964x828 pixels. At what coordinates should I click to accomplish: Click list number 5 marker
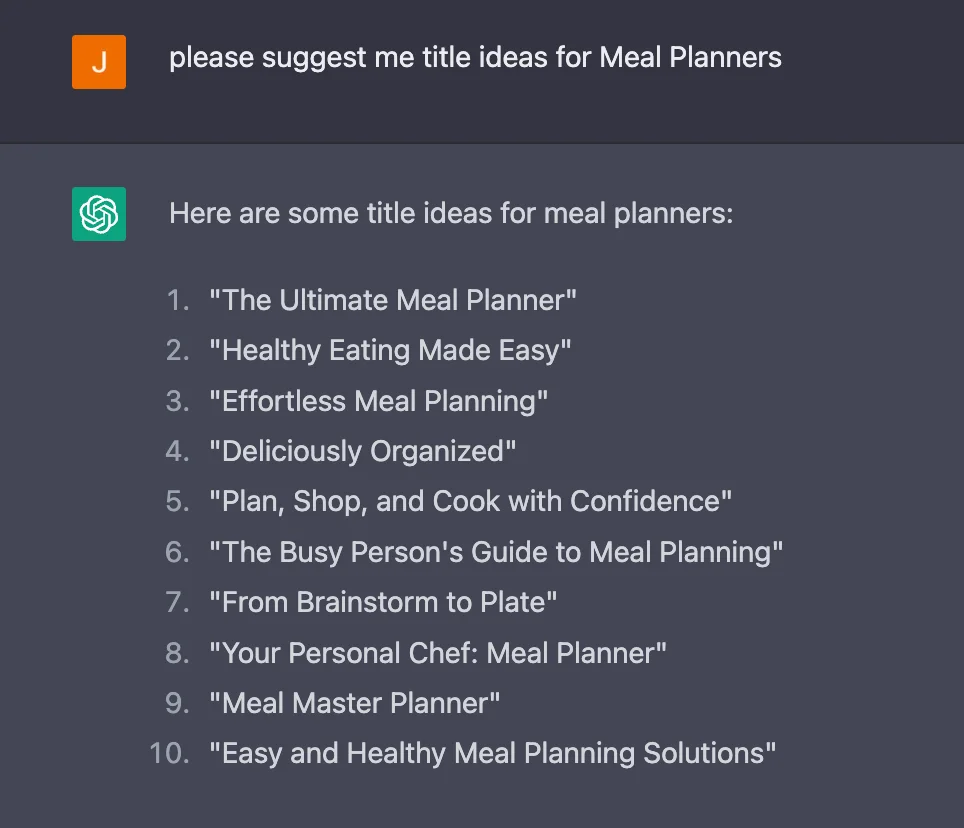178,502
